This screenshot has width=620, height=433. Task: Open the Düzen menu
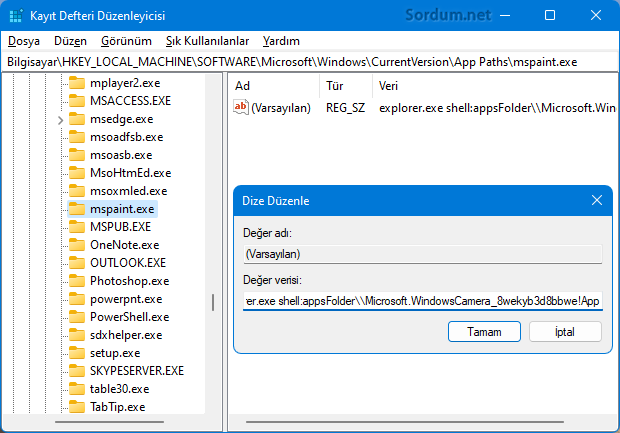tap(70, 41)
